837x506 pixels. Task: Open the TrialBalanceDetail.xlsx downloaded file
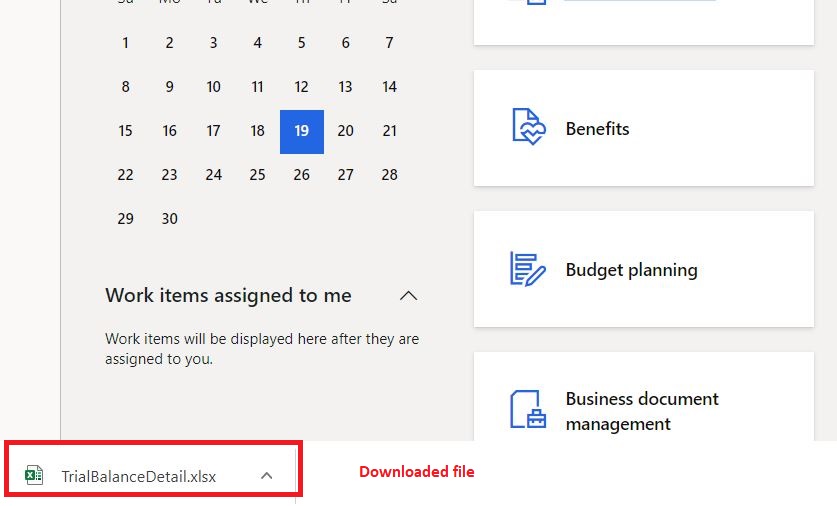(x=138, y=476)
